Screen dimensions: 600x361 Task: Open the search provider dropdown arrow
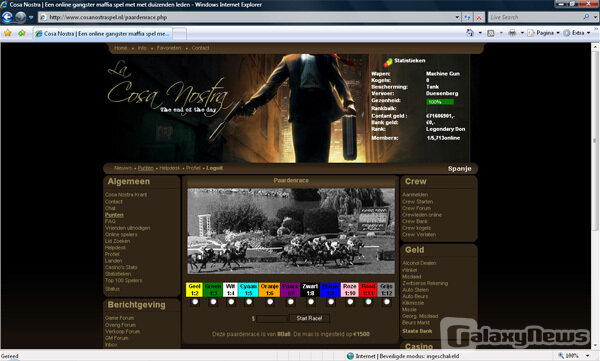tap(595, 17)
